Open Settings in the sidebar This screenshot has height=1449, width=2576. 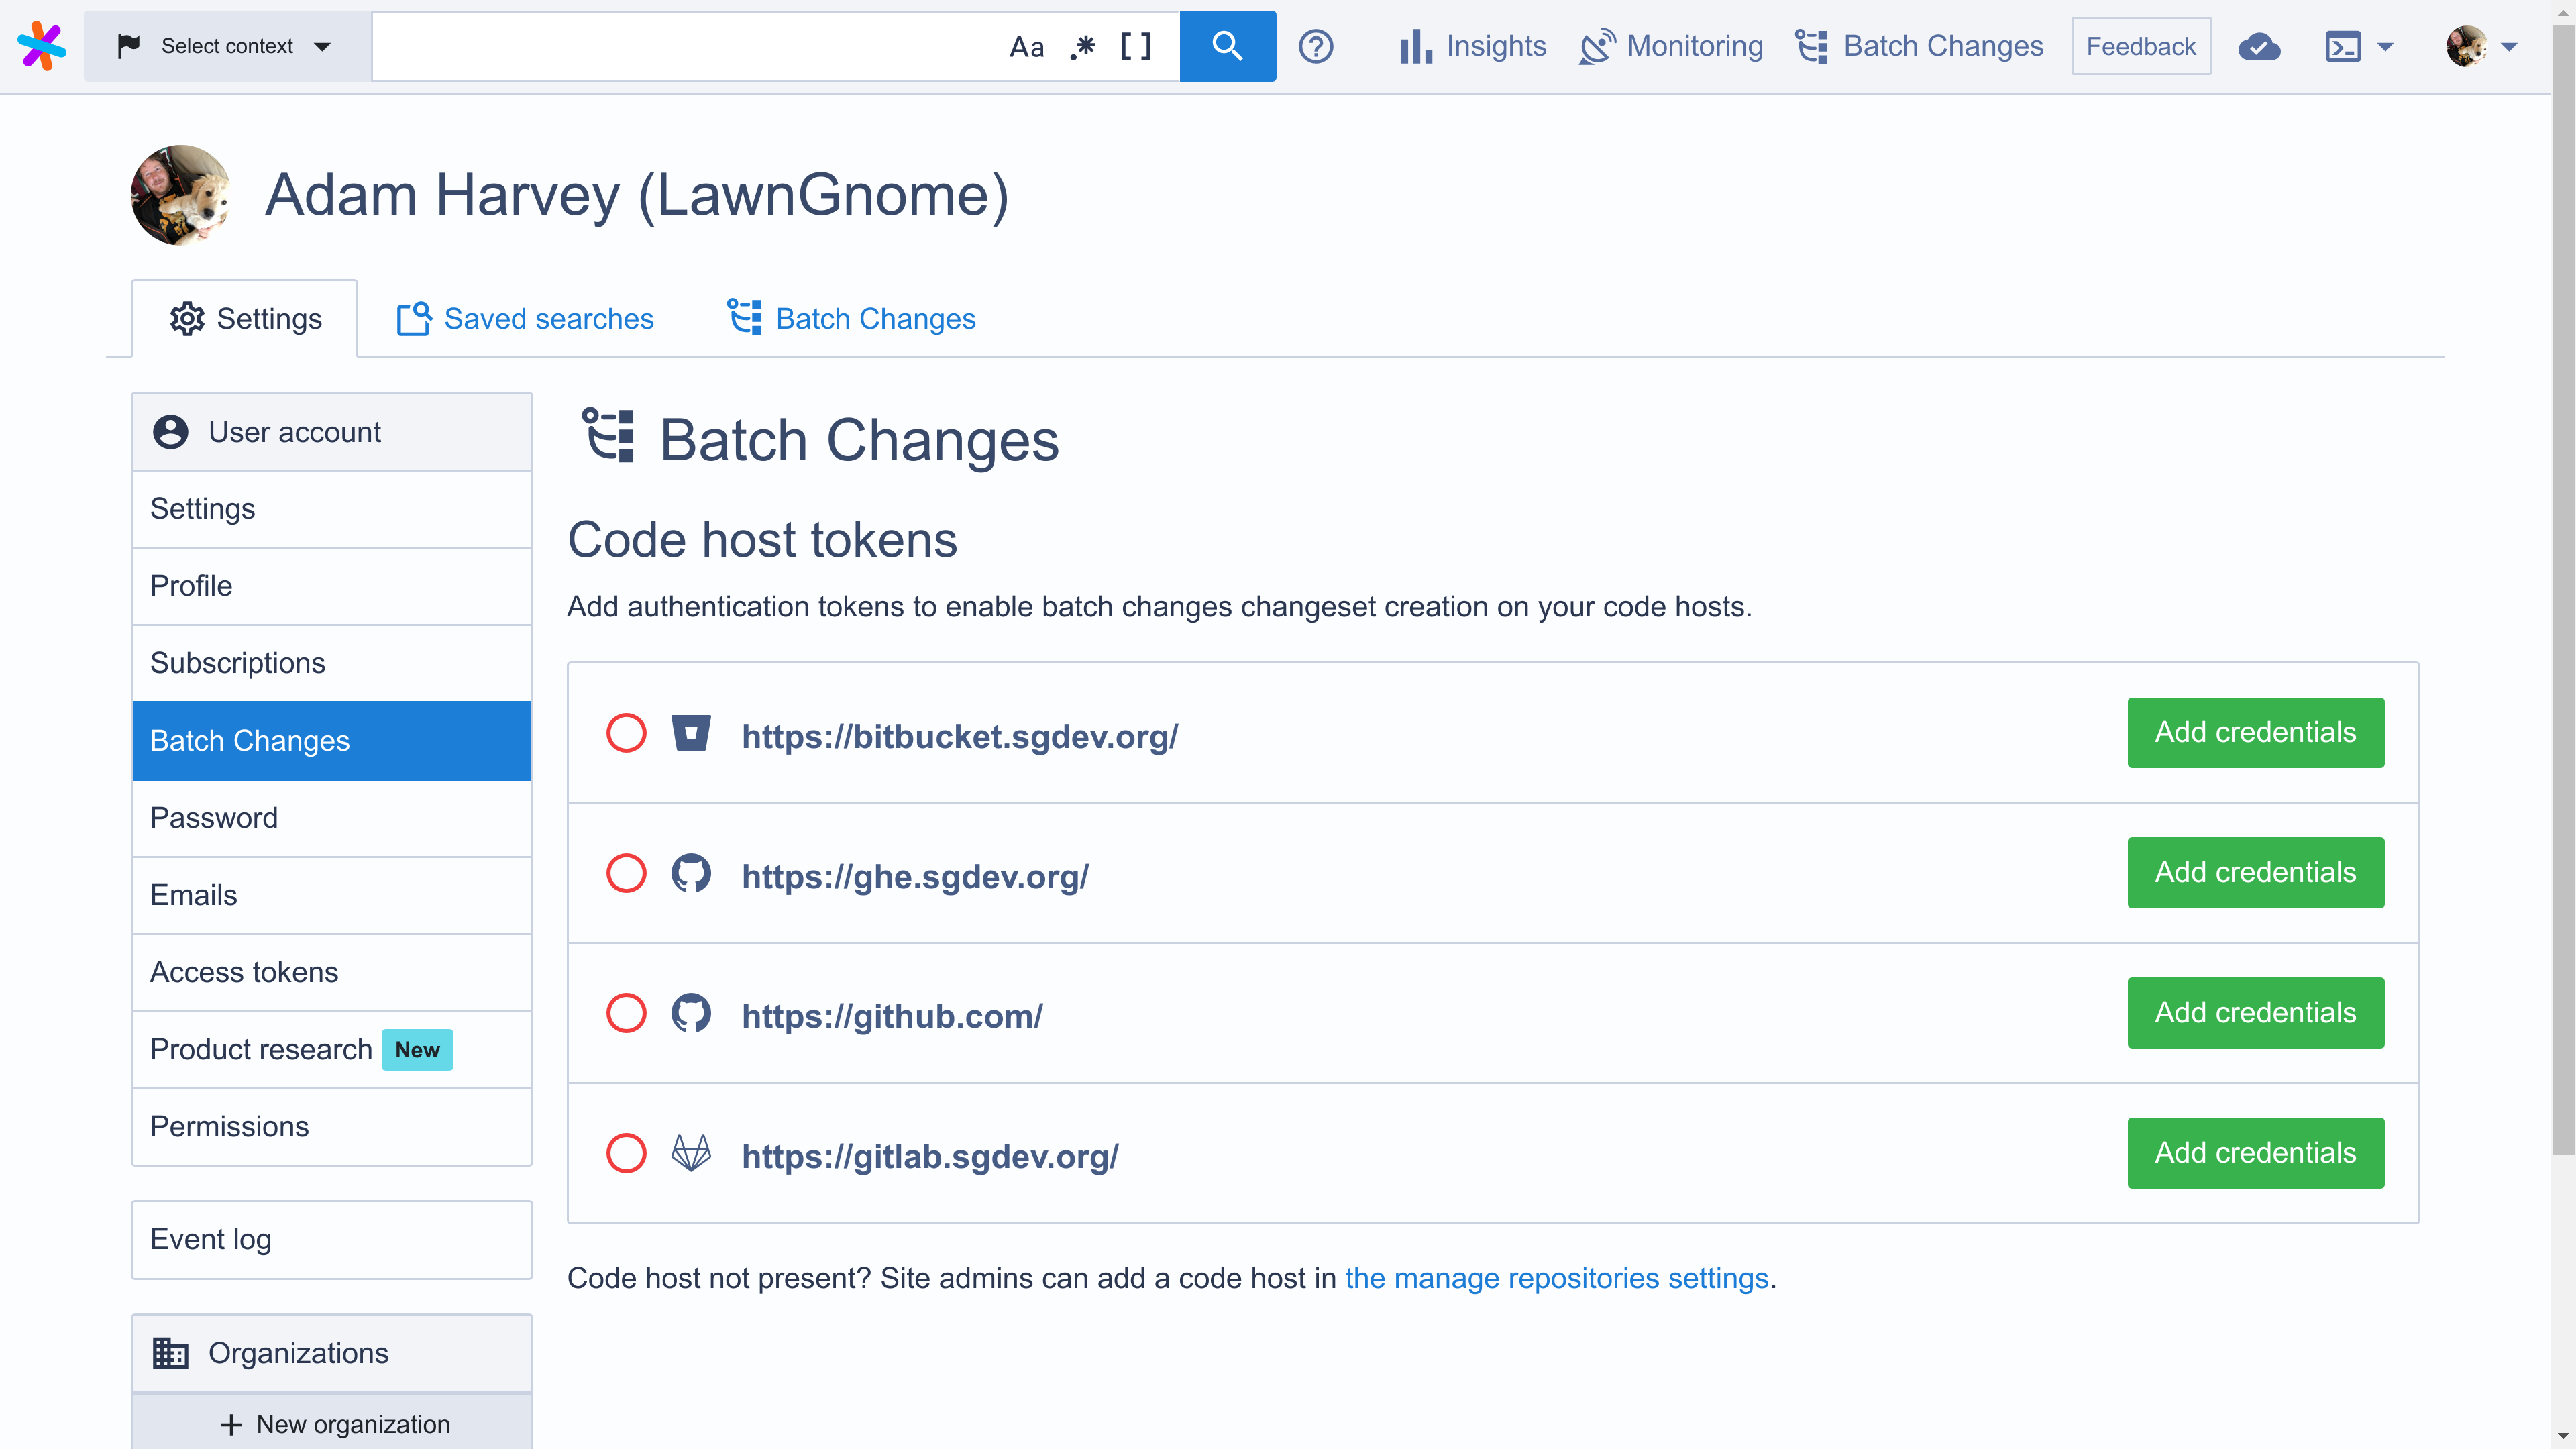[332, 509]
